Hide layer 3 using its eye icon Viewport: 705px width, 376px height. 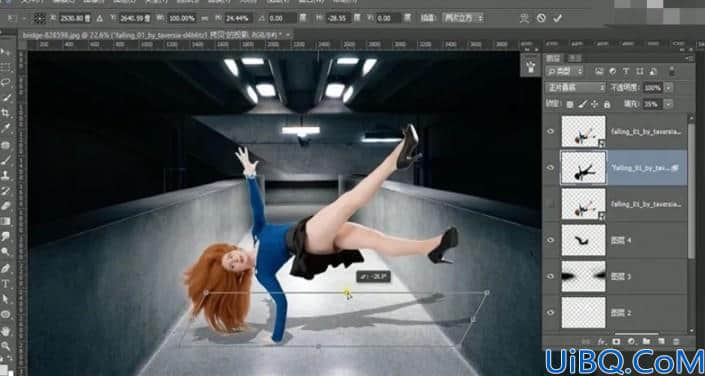(551, 276)
